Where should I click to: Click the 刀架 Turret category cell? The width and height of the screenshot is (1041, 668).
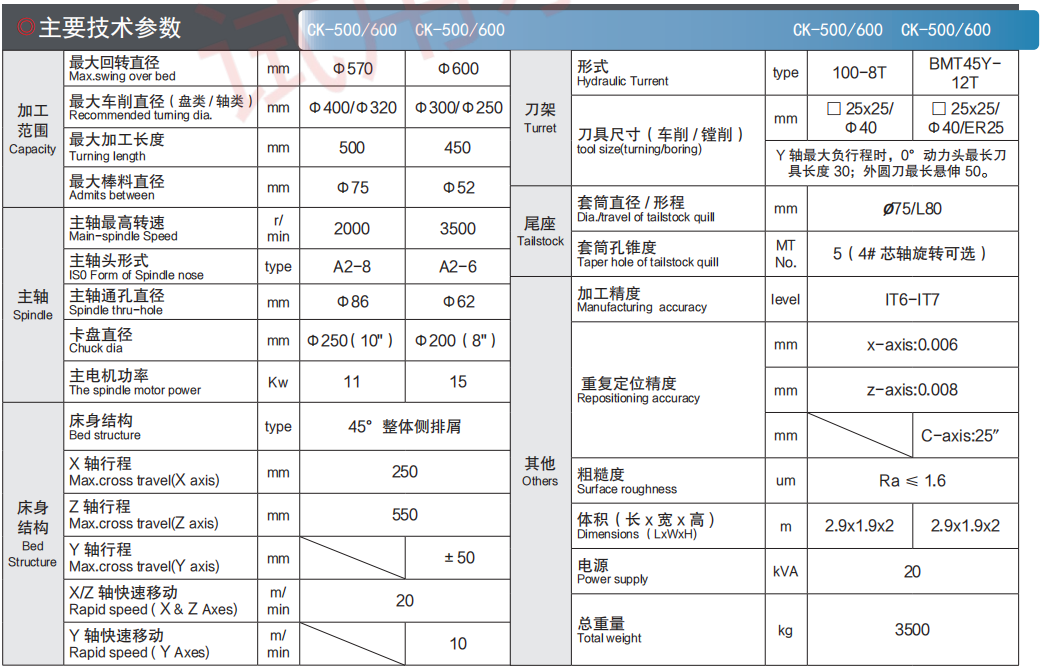tap(540, 118)
